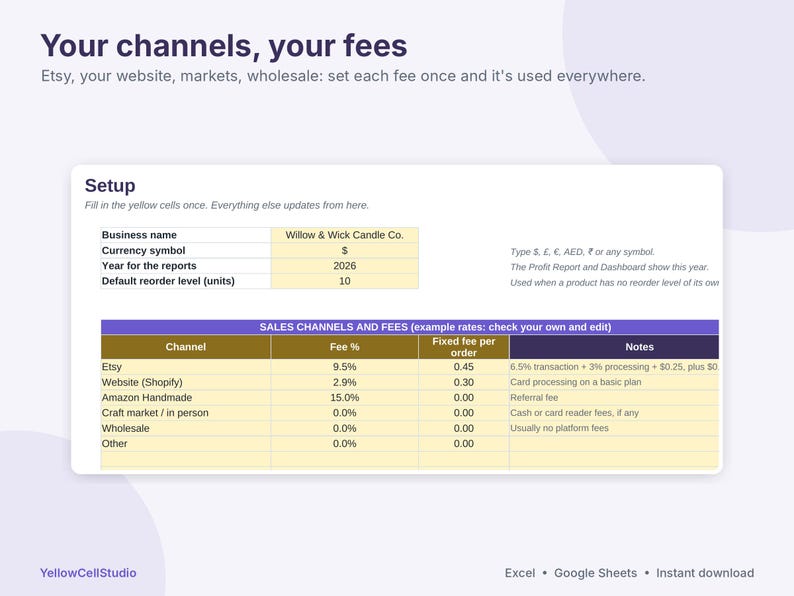Click the 'Wholesale' channel cell
This screenshot has height=596, width=794.
coord(186,428)
